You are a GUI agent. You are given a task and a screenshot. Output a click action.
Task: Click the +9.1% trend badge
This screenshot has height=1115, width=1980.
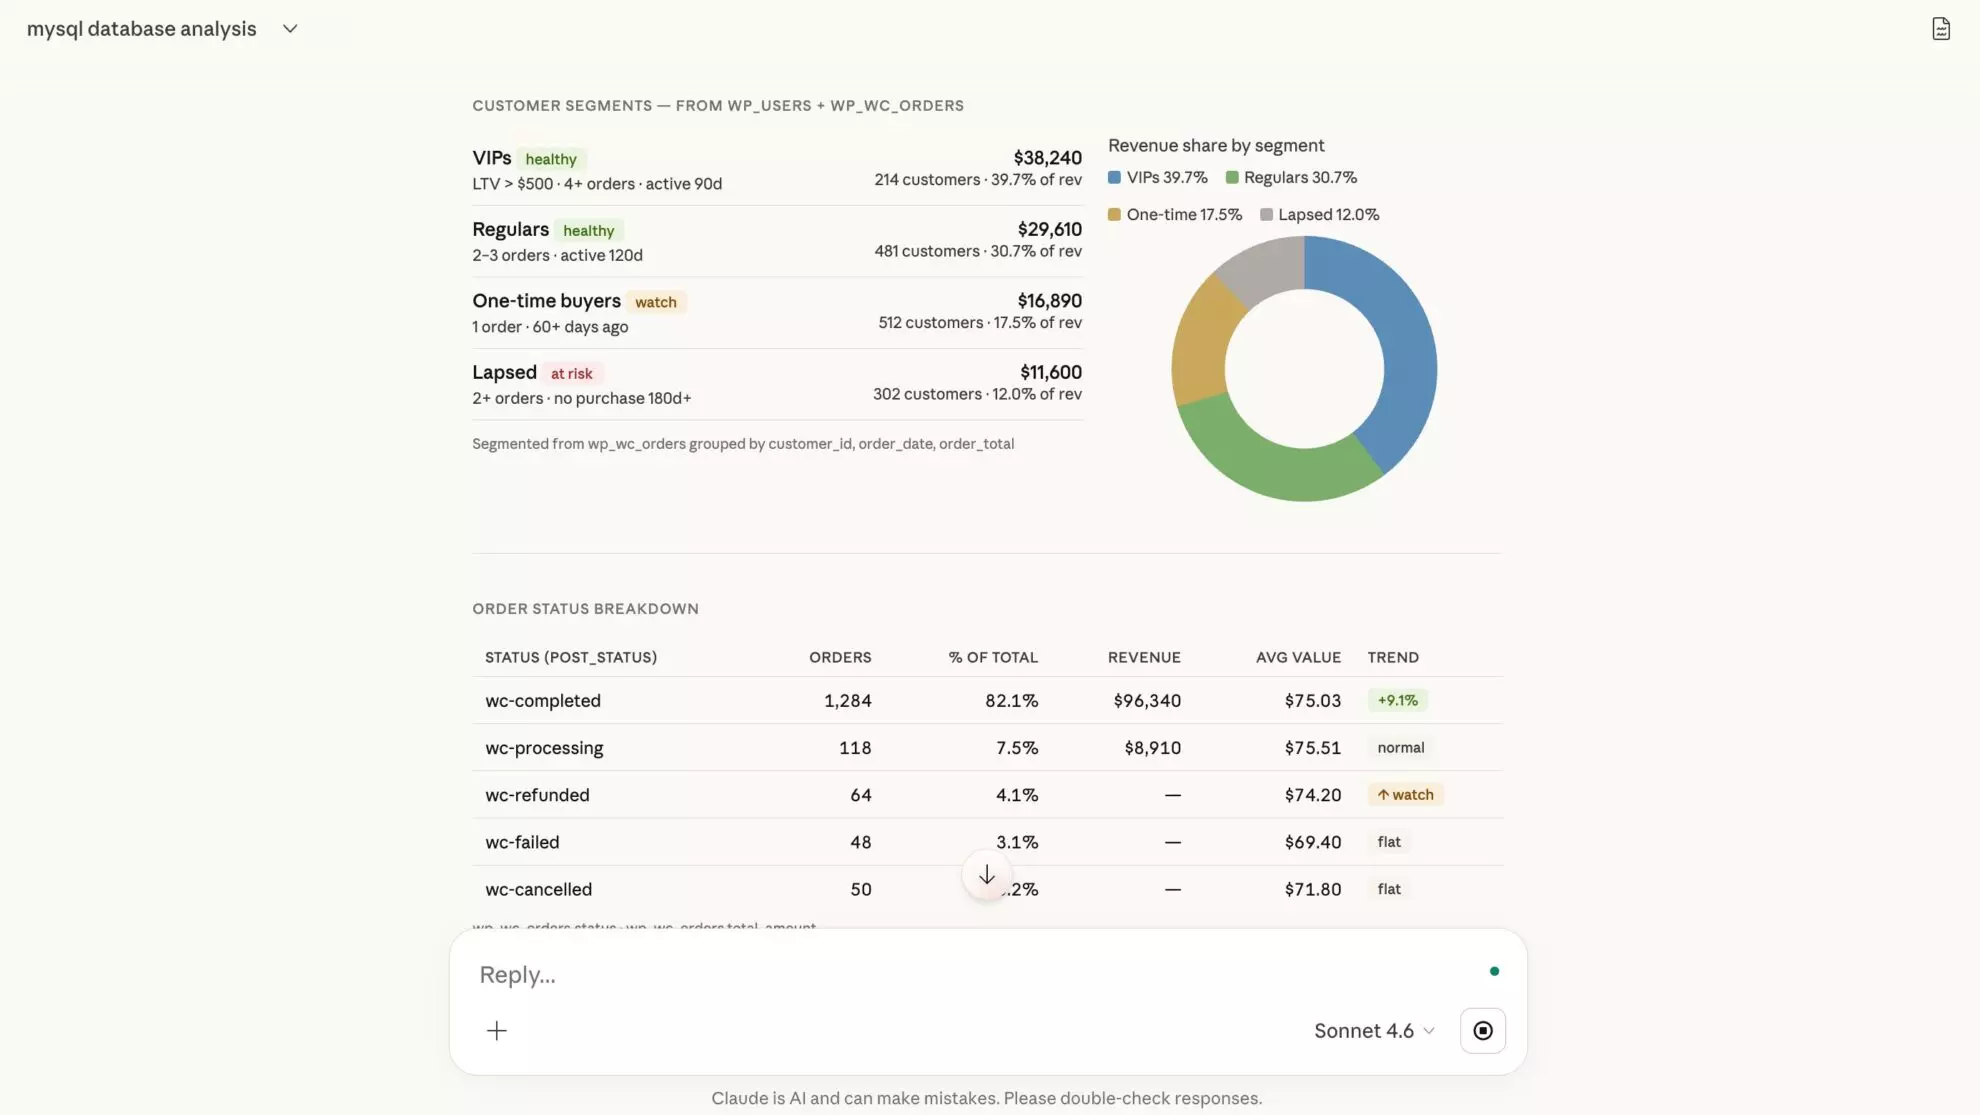[x=1397, y=701]
